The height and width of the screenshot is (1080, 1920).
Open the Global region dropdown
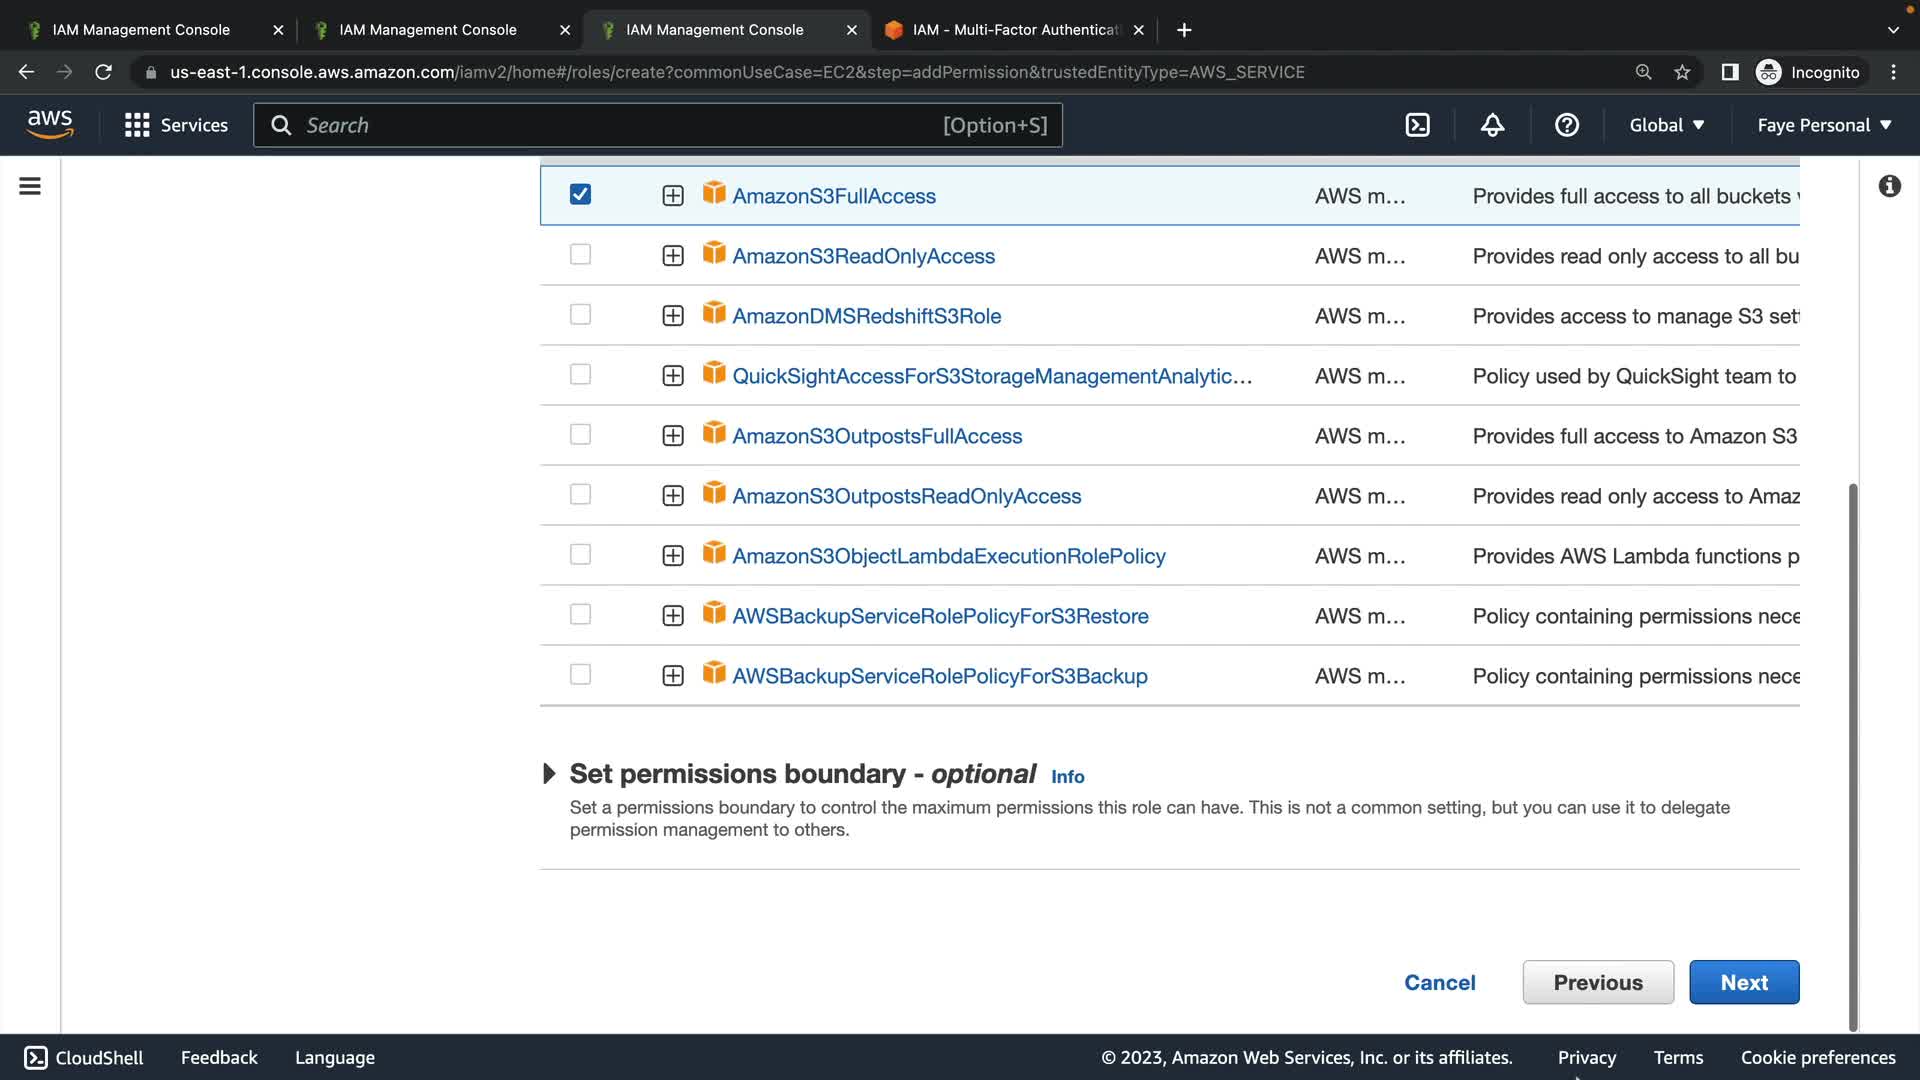[1666, 125]
